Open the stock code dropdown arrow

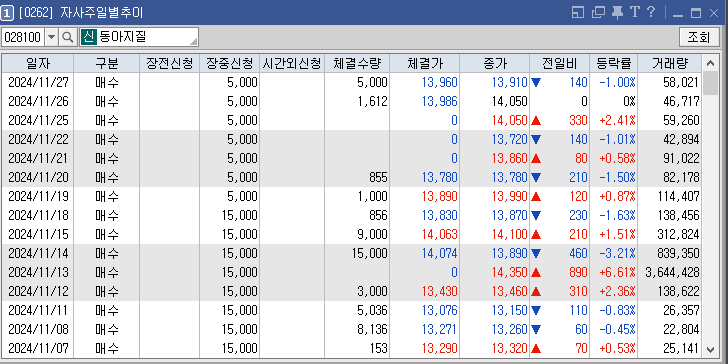point(52,37)
